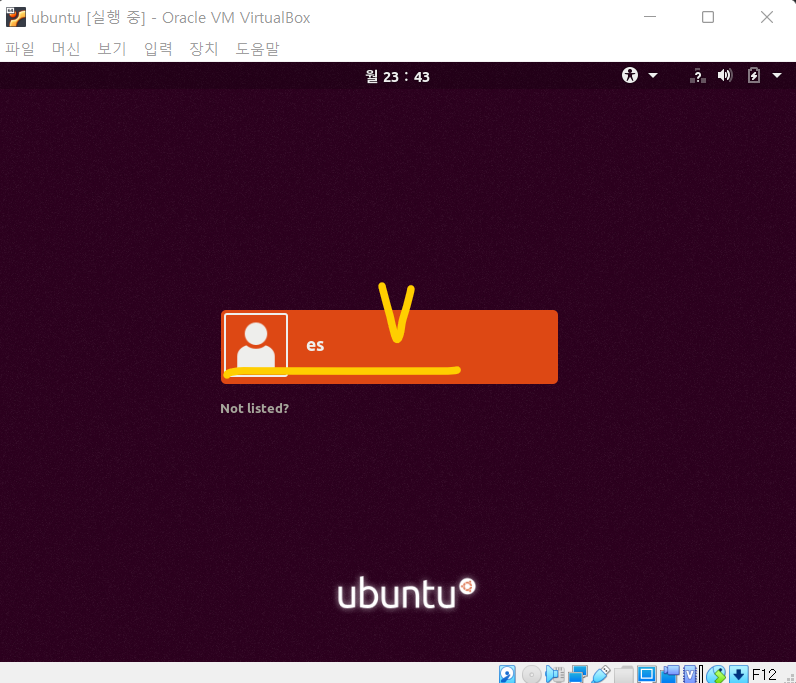The width and height of the screenshot is (796, 683).
Task: Close the VirtualBox window
Action: (767, 17)
